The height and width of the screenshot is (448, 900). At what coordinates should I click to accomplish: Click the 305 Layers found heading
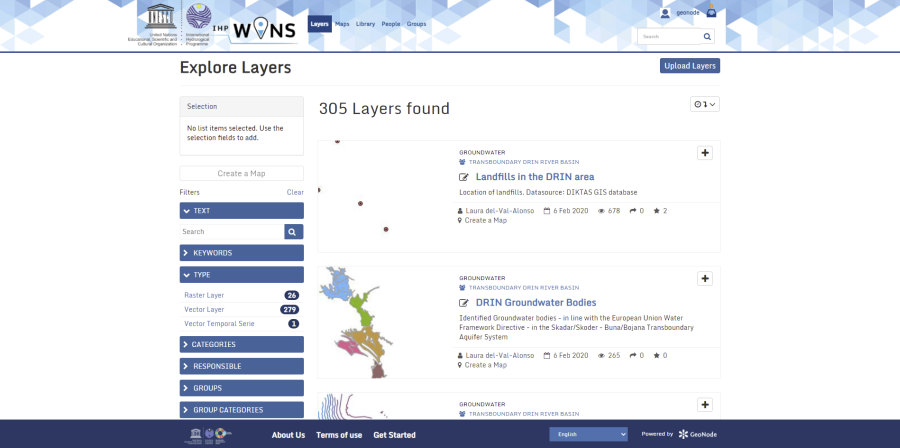(384, 108)
